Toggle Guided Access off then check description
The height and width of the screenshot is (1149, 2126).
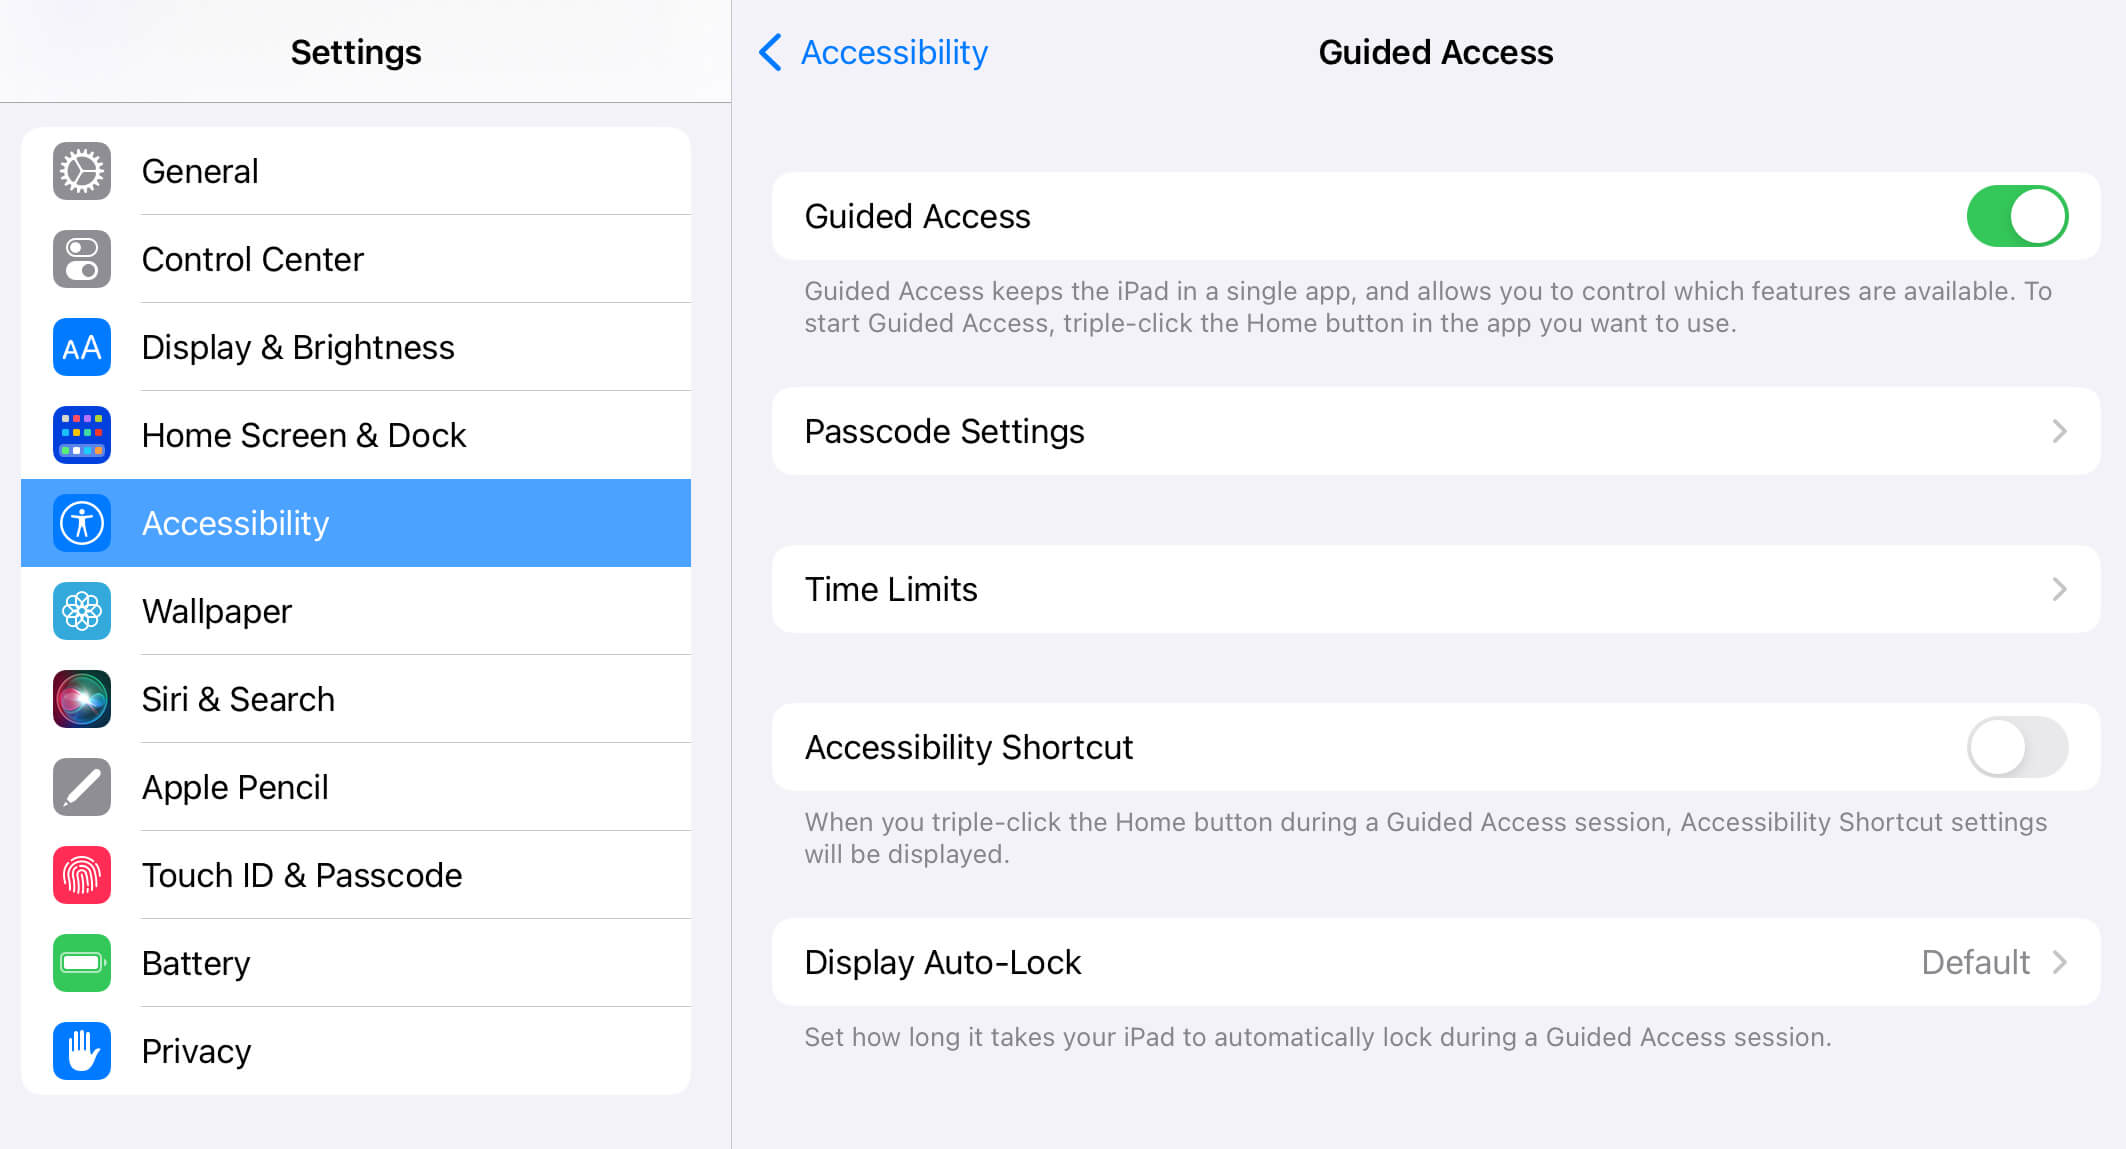pos(2017,216)
